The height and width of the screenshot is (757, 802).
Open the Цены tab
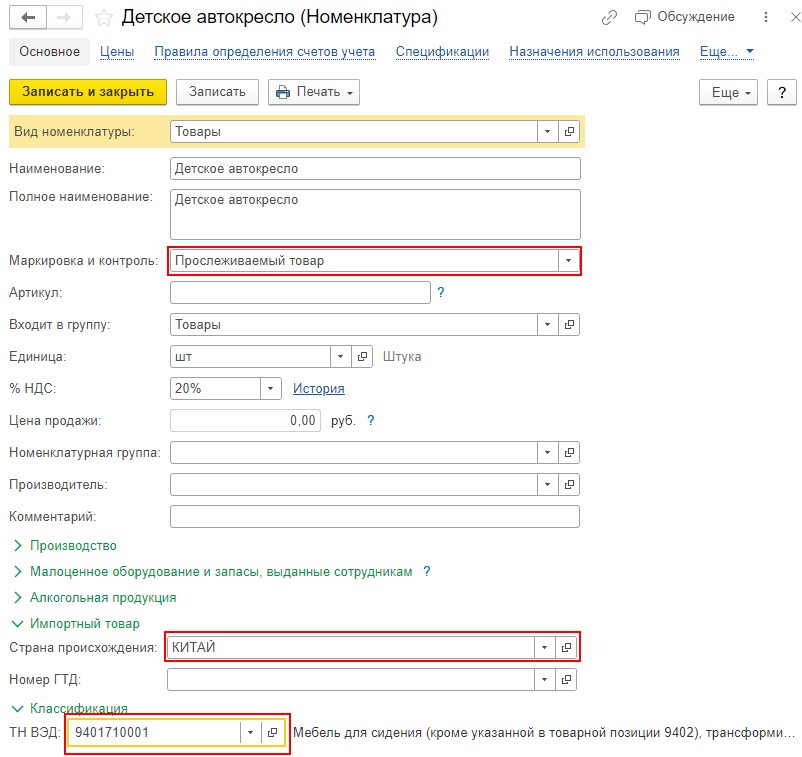[x=117, y=52]
